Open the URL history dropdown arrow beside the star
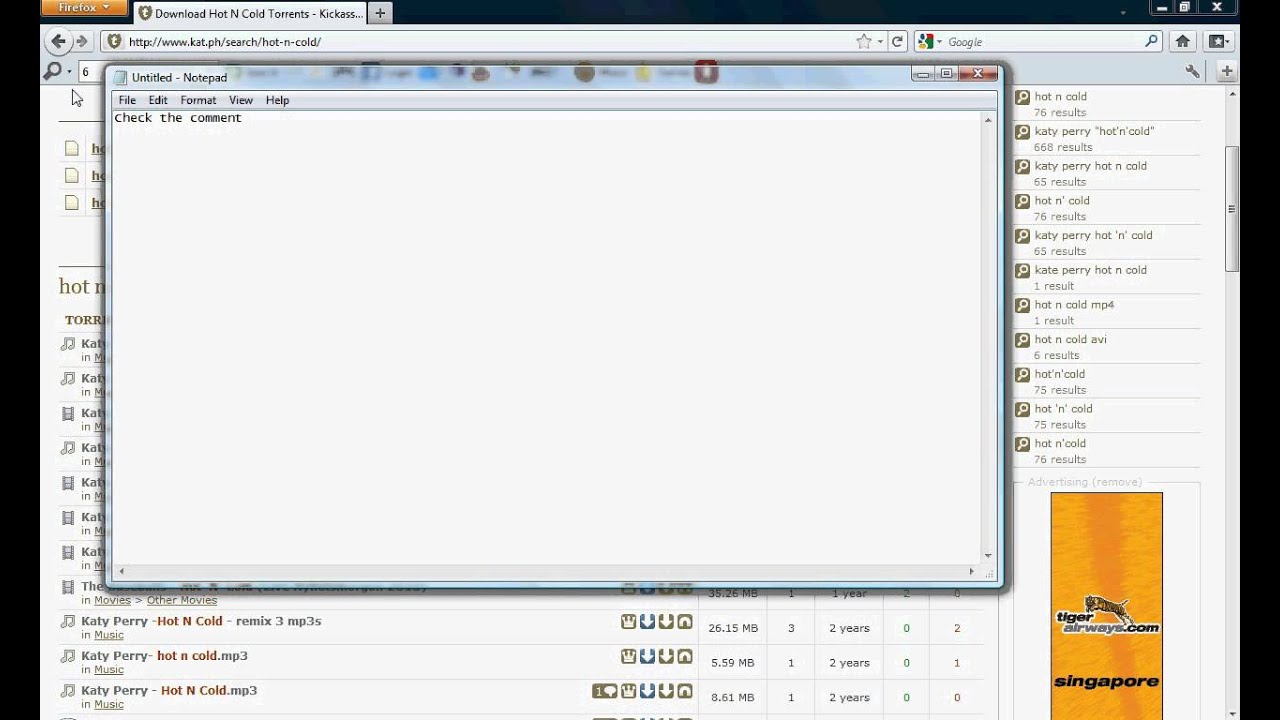The height and width of the screenshot is (720, 1280). (880, 42)
